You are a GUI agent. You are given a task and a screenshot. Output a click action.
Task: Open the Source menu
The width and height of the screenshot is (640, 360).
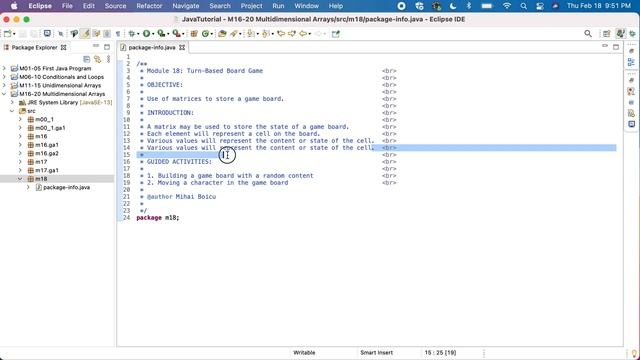[x=116, y=6]
